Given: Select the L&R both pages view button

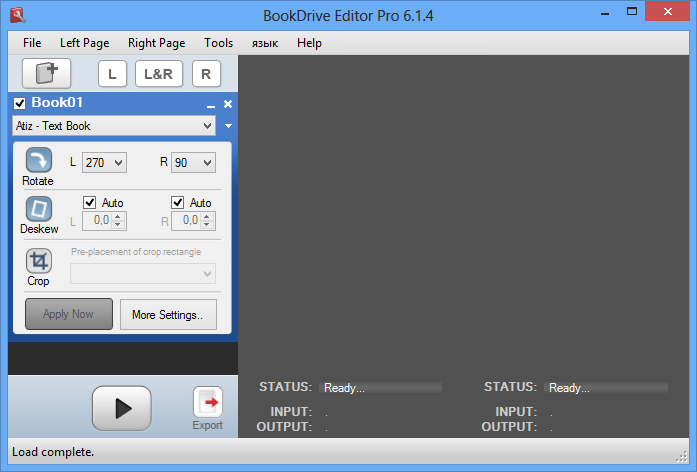Looking at the screenshot, I should pos(159,74).
